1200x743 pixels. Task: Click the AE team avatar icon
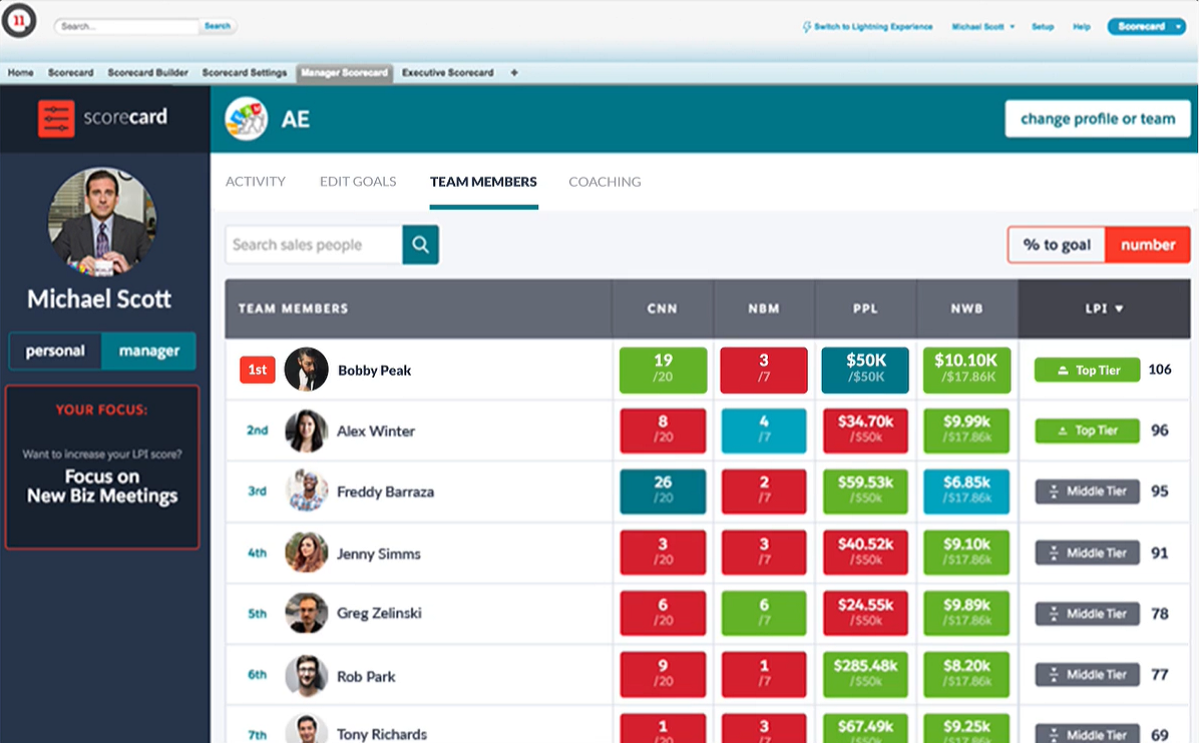pos(248,118)
